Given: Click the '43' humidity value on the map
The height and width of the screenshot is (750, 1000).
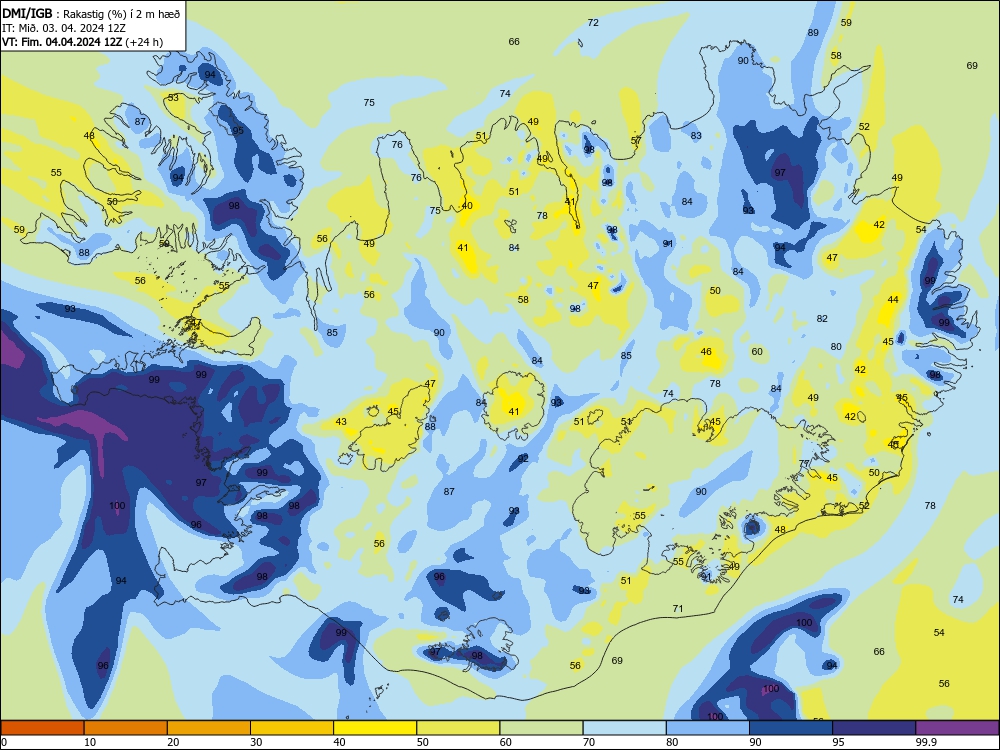Looking at the screenshot, I should (341, 422).
